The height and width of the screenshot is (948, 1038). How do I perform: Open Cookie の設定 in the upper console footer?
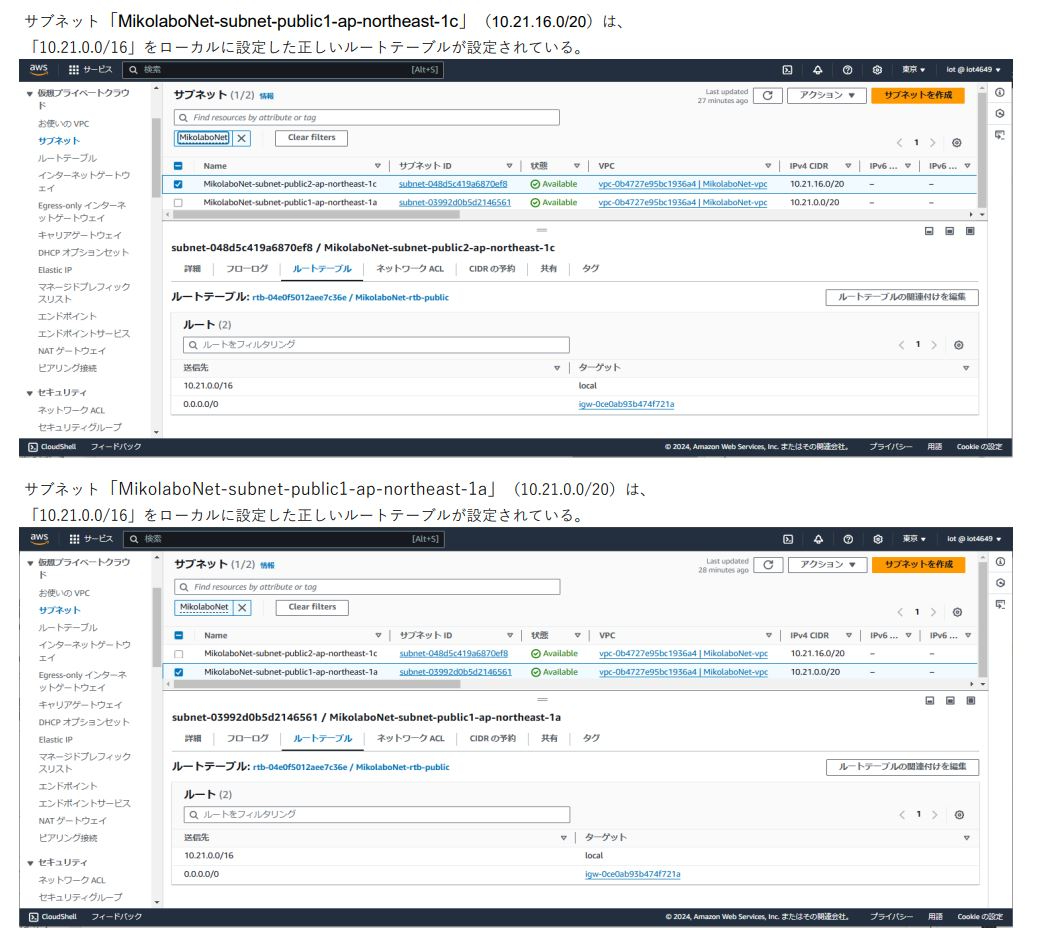tap(979, 447)
